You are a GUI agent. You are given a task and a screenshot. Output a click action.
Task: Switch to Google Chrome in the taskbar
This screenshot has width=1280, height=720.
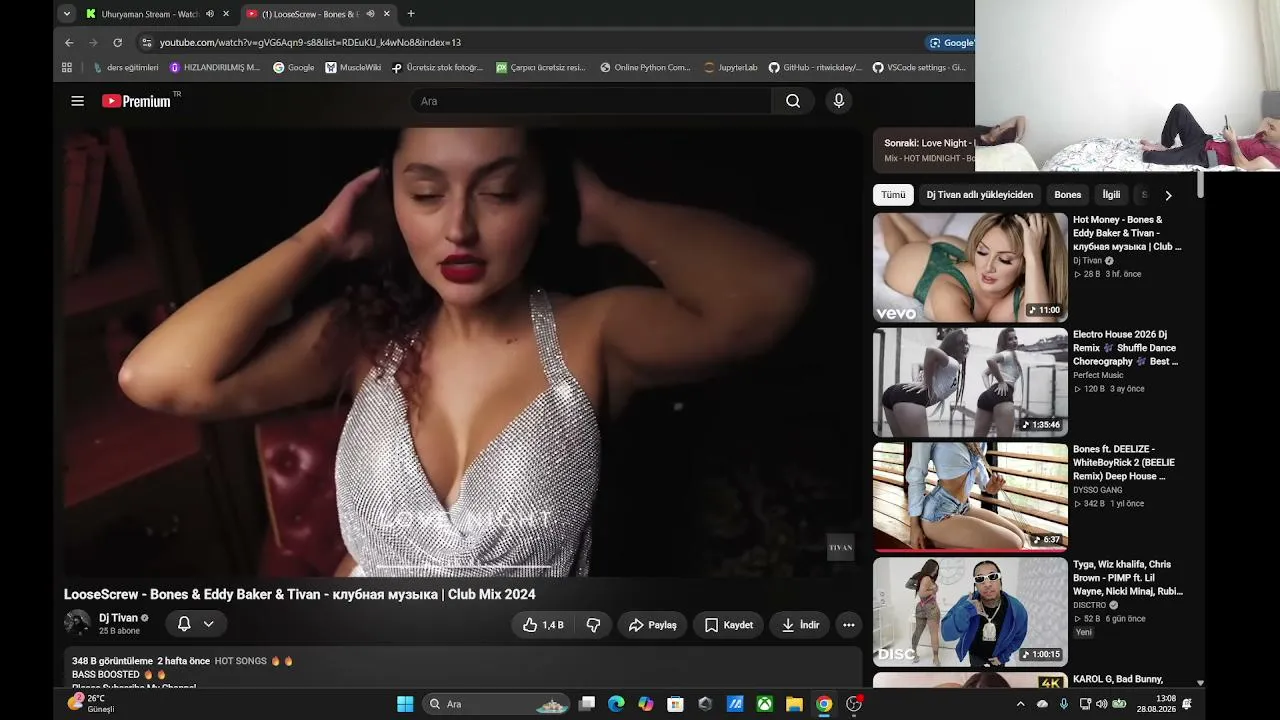click(824, 704)
